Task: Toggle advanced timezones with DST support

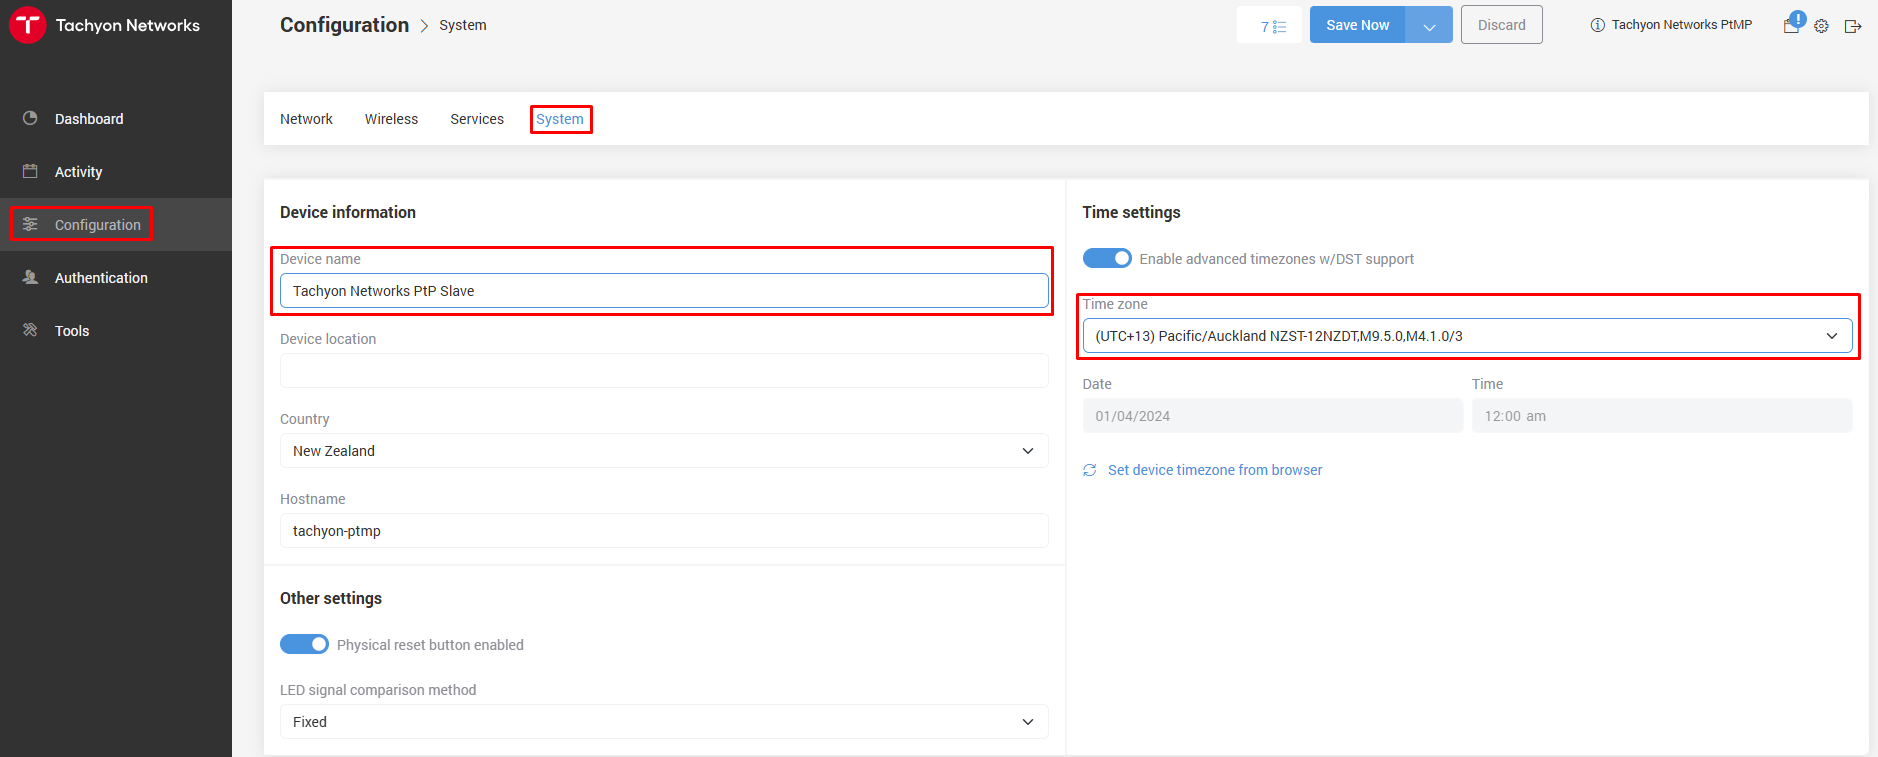Action: tap(1107, 258)
